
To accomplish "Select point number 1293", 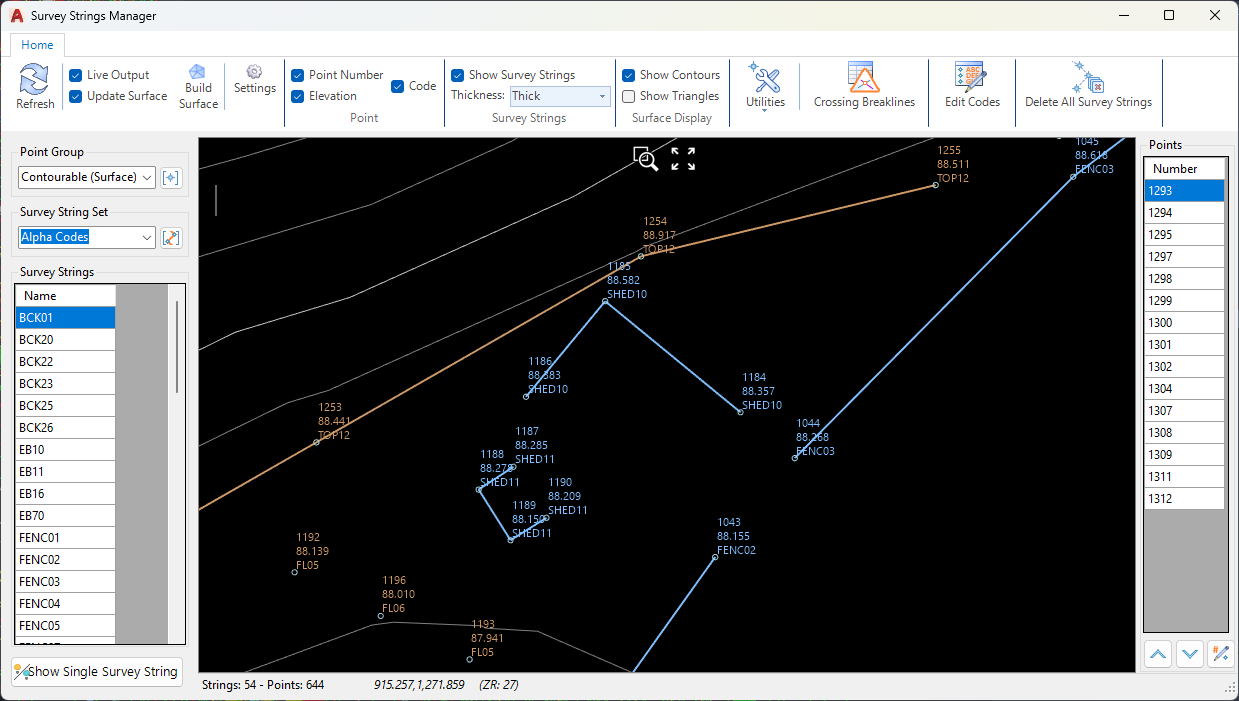I will pyautogui.click(x=1185, y=191).
